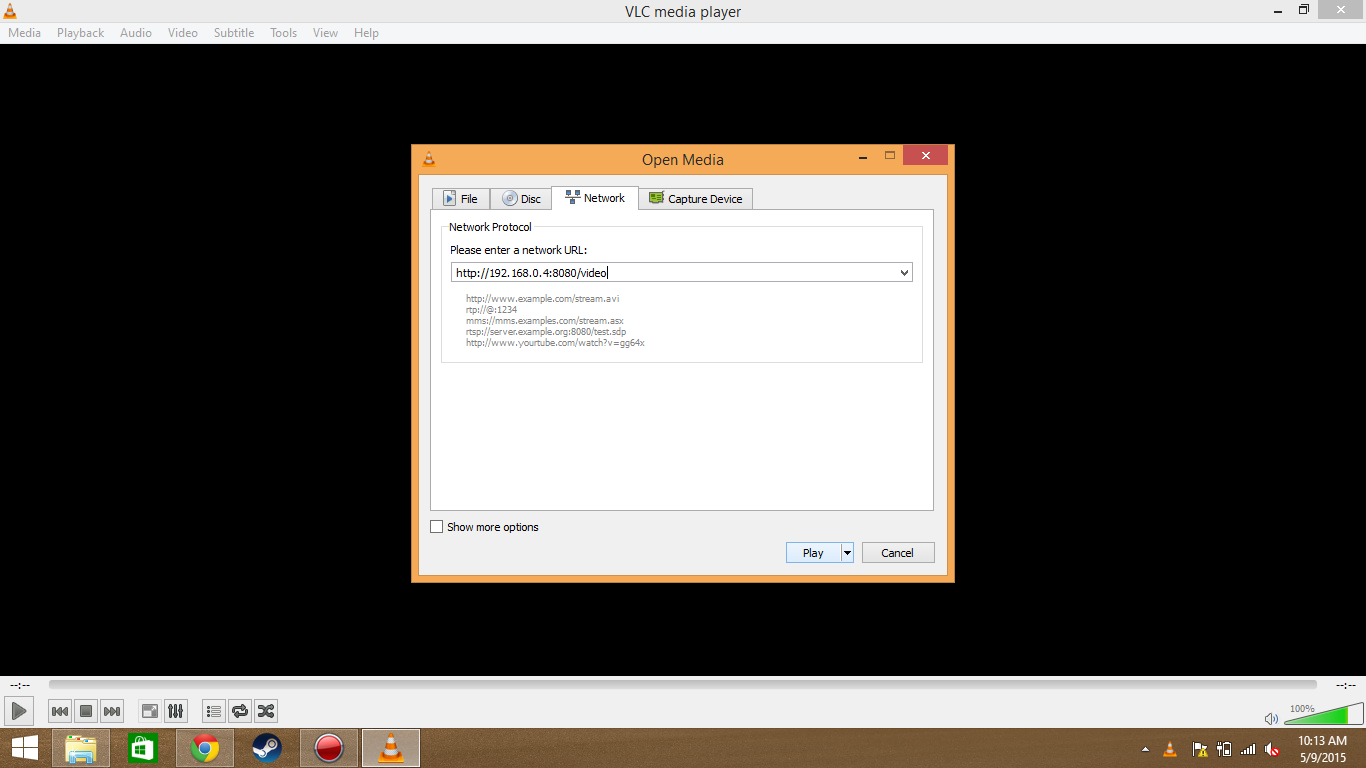Viewport: 1366px width, 768px height.
Task: Click the taskbar clock 10:13 AM
Action: point(1322,741)
